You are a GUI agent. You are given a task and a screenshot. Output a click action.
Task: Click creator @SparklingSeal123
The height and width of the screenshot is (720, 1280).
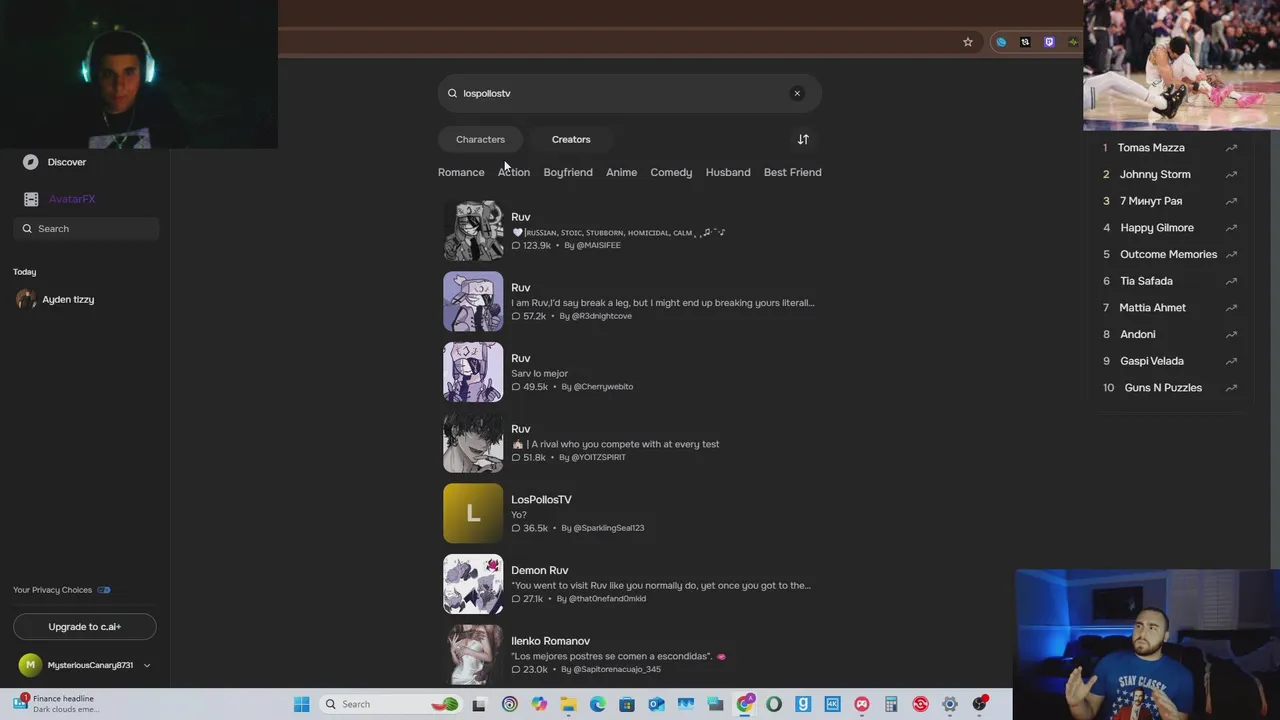point(608,528)
